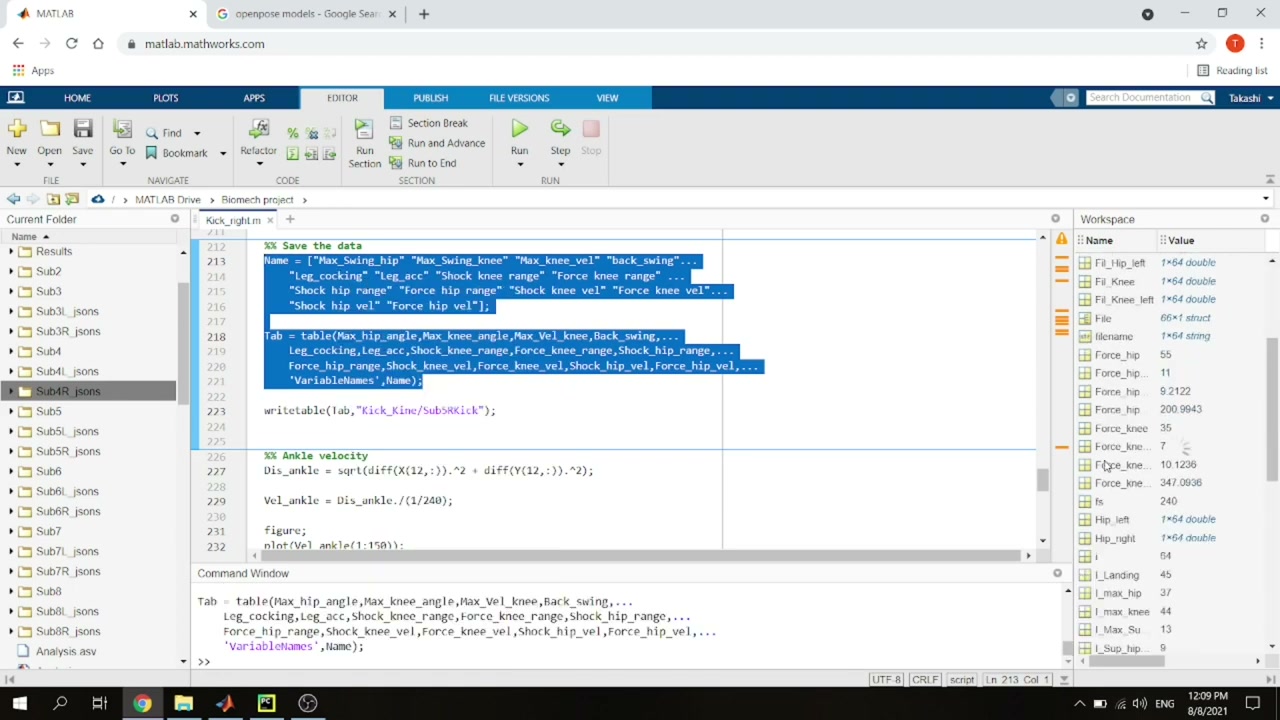Click the up one folder icon

coord(53,199)
